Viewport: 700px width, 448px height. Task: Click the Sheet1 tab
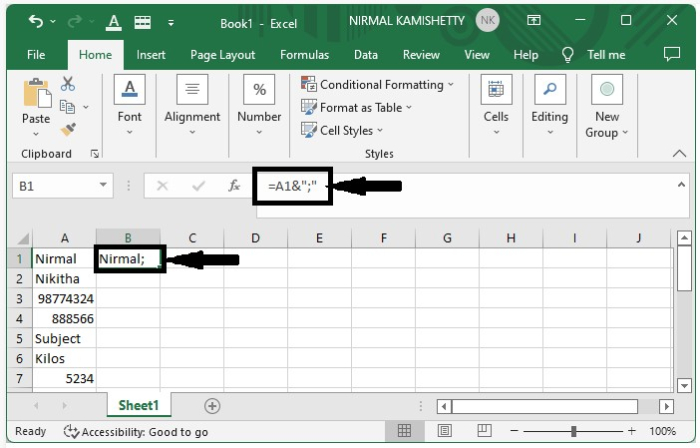[x=138, y=405]
